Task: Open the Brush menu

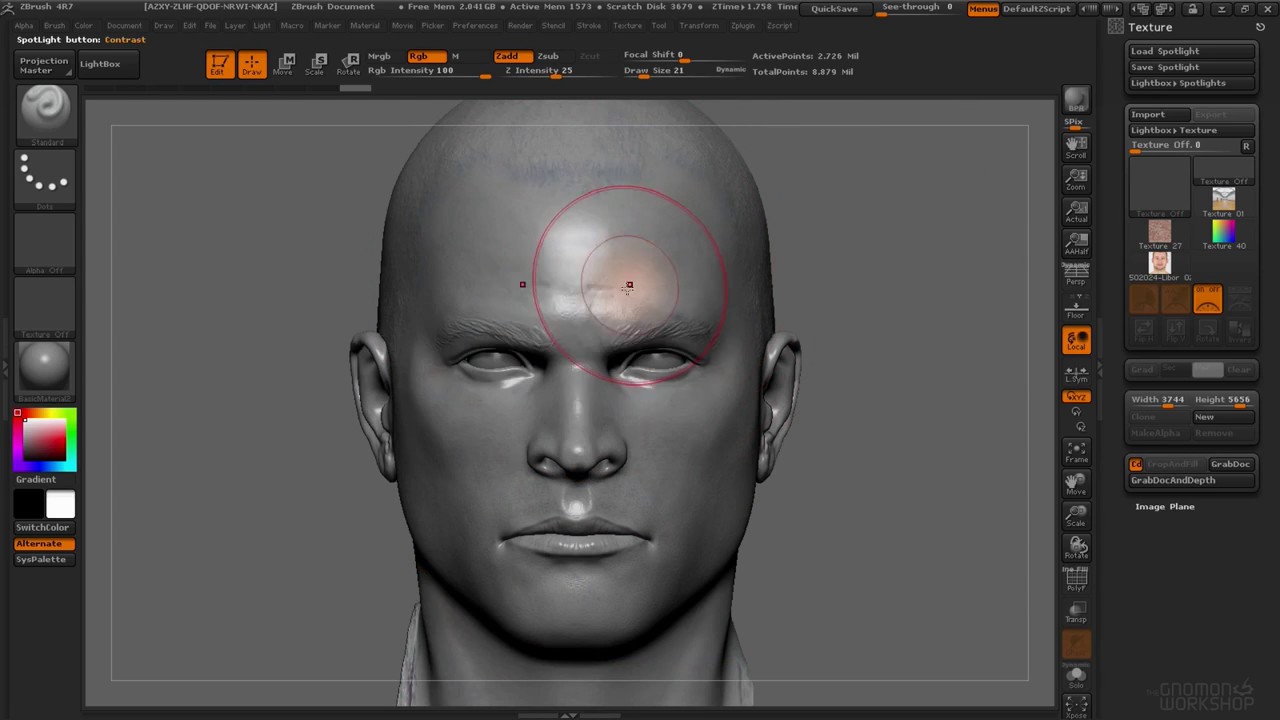Action: coord(55,26)
